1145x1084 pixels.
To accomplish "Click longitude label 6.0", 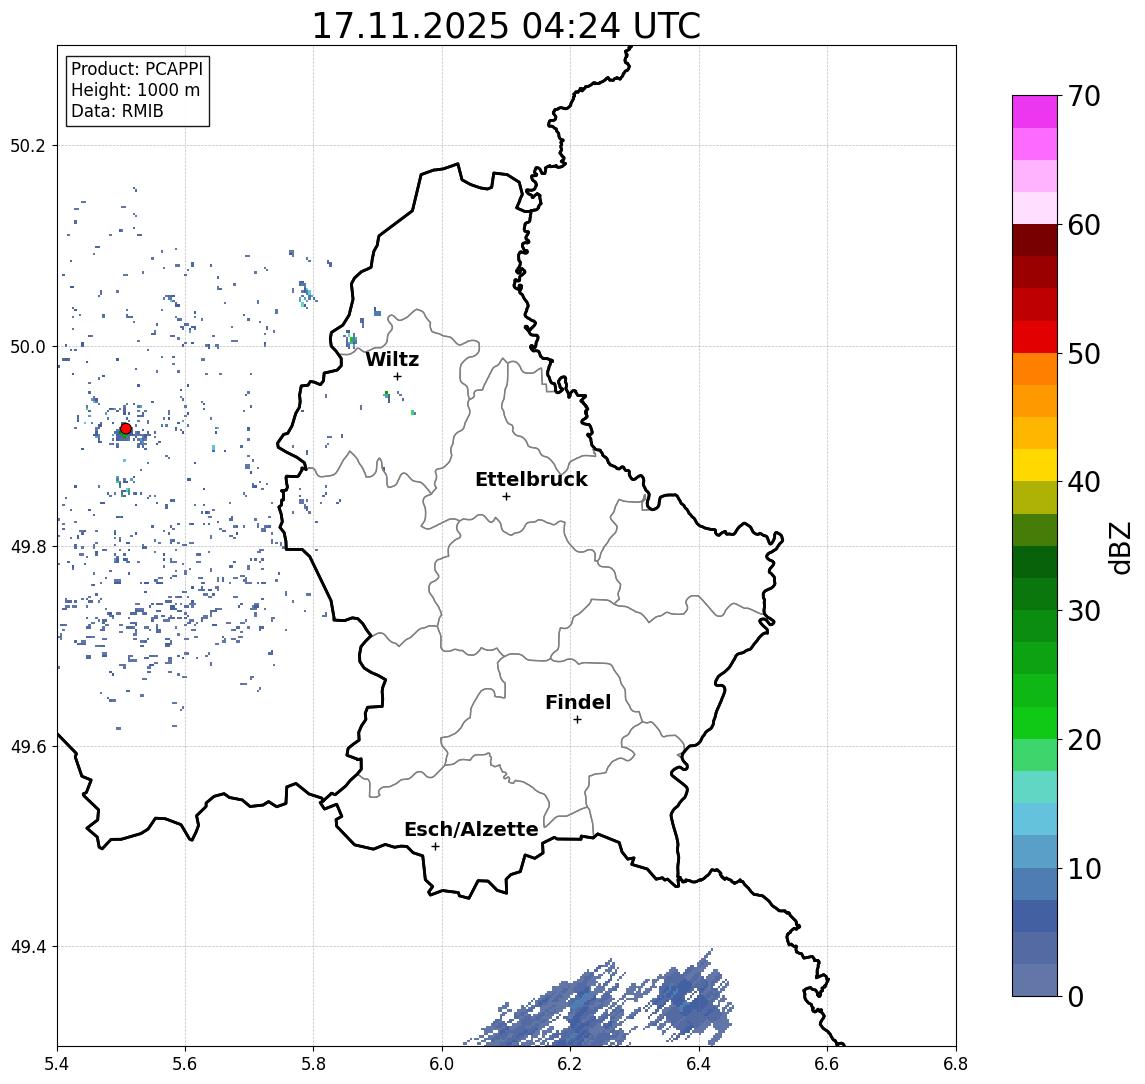I will [443, 1064].
